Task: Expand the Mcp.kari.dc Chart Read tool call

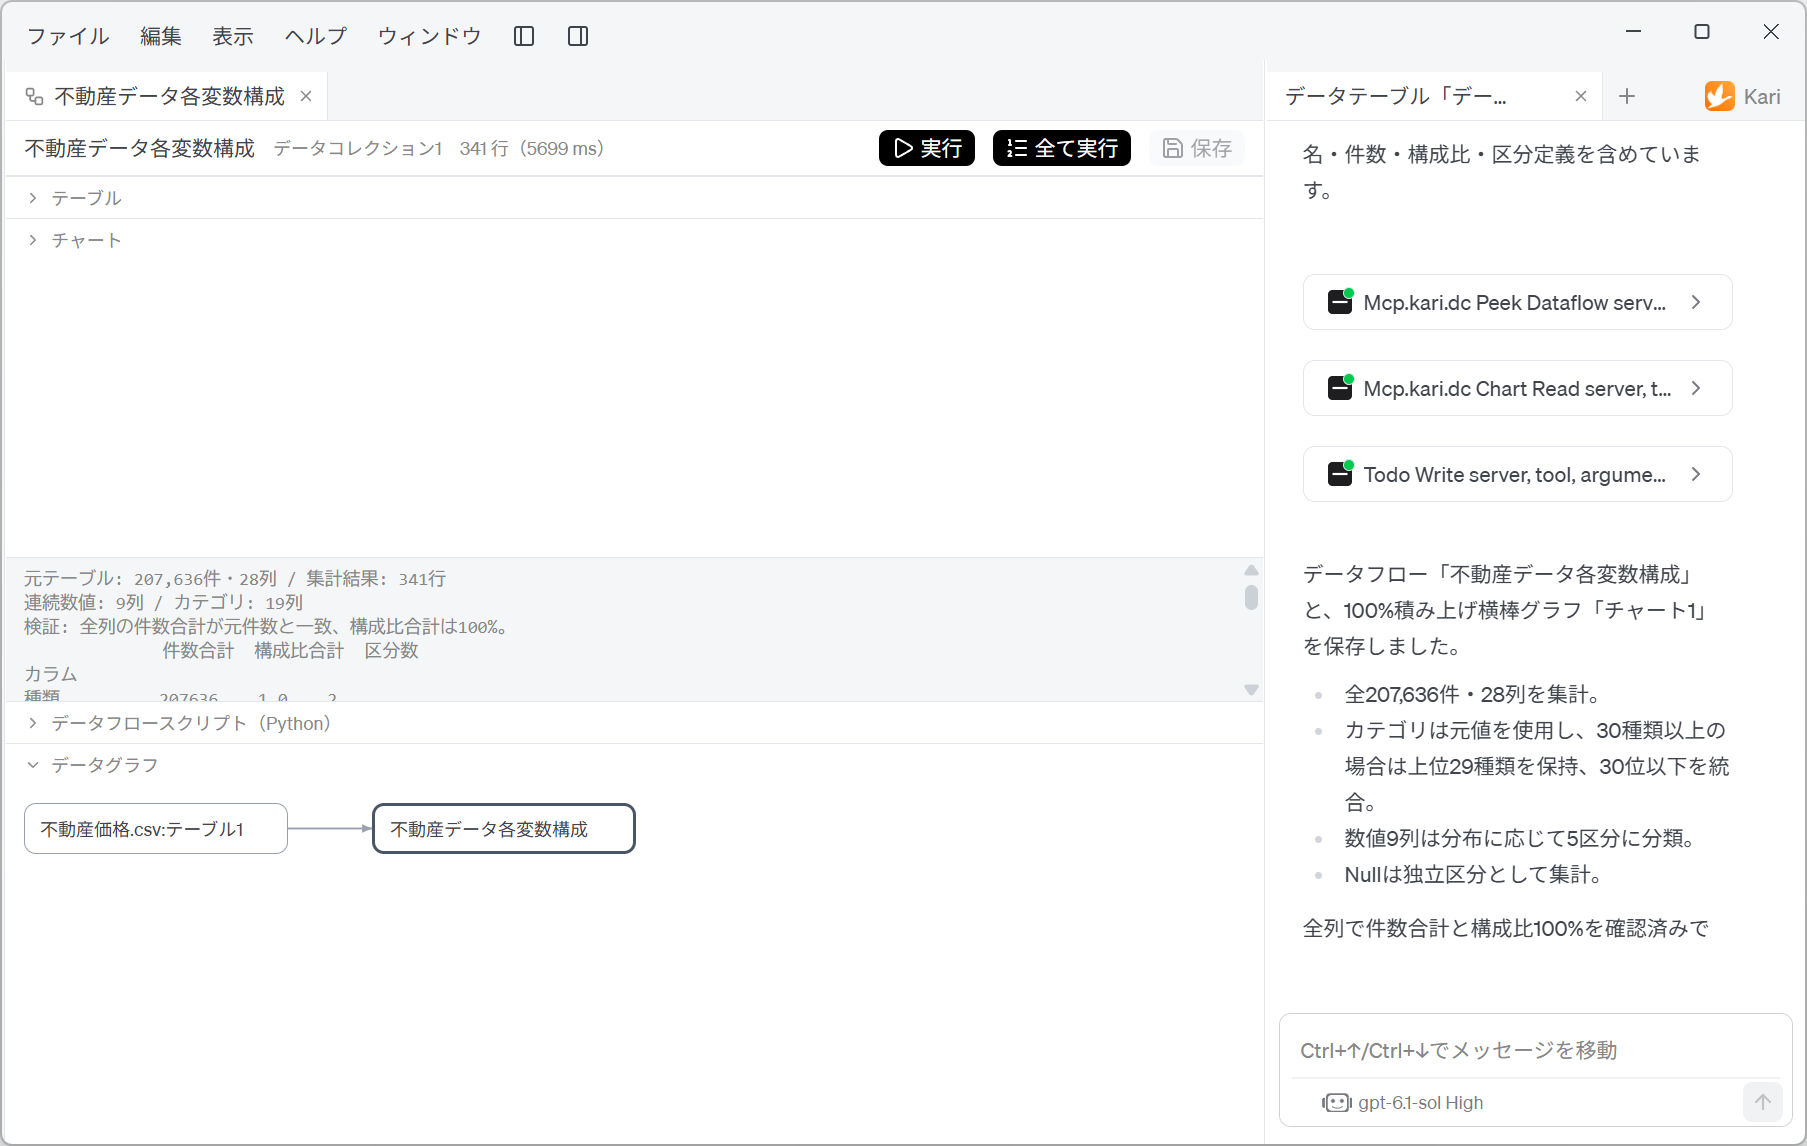Action: [1696, 388]
